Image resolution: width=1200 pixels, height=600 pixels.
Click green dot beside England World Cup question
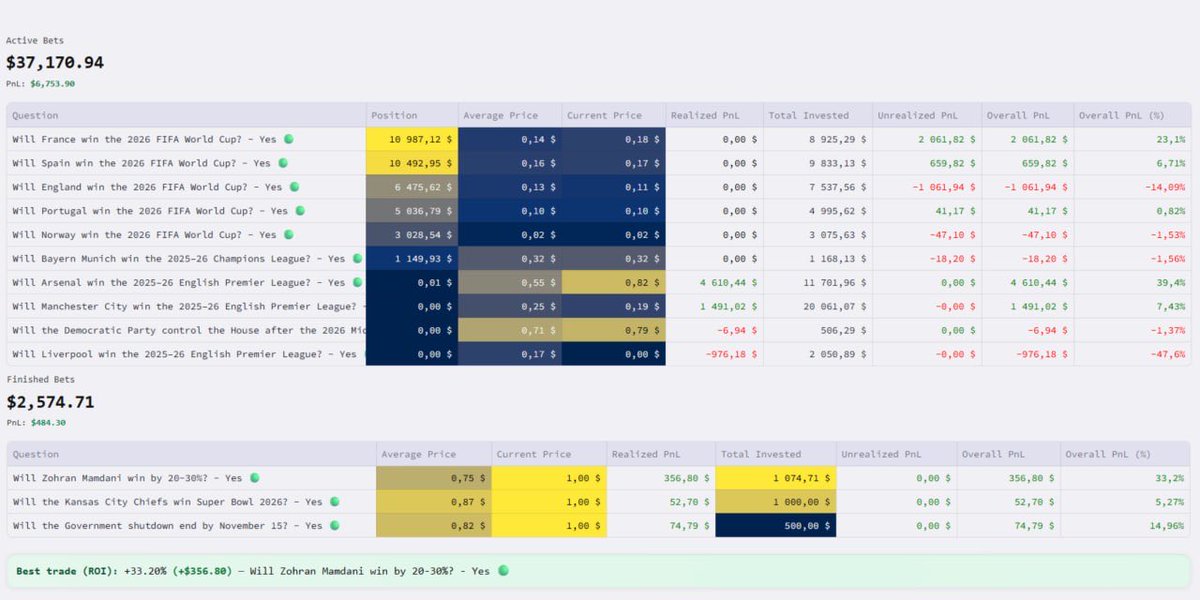296,187
